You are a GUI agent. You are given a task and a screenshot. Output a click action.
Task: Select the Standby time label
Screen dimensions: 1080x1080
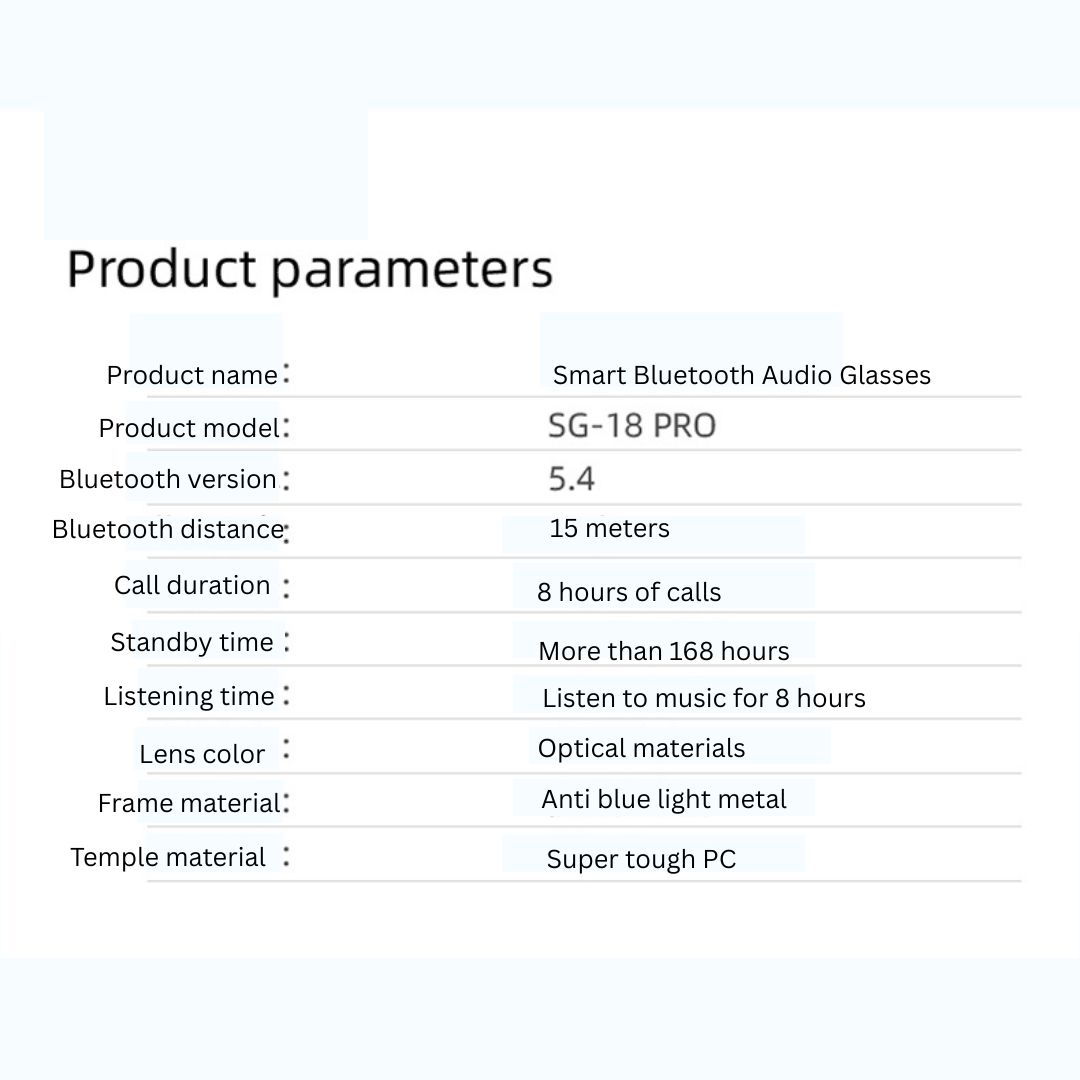coord(192,643)
